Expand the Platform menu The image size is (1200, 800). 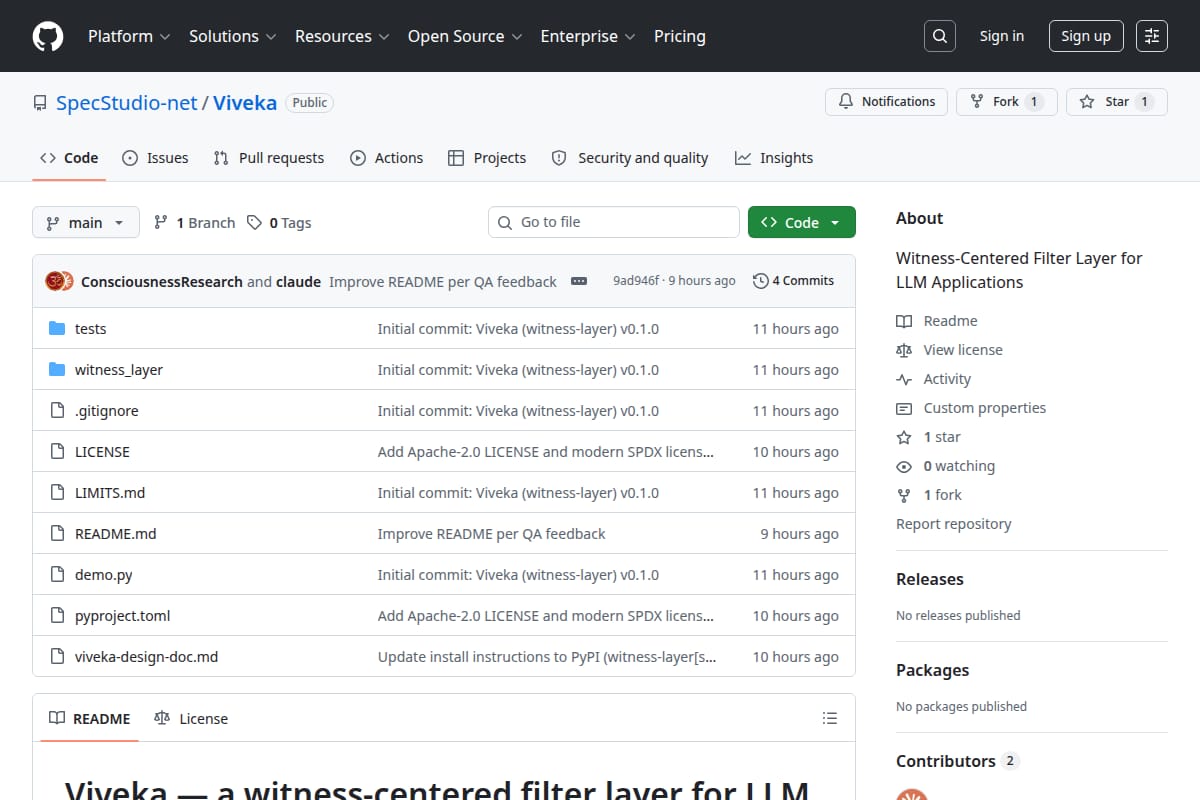(129, 36)
